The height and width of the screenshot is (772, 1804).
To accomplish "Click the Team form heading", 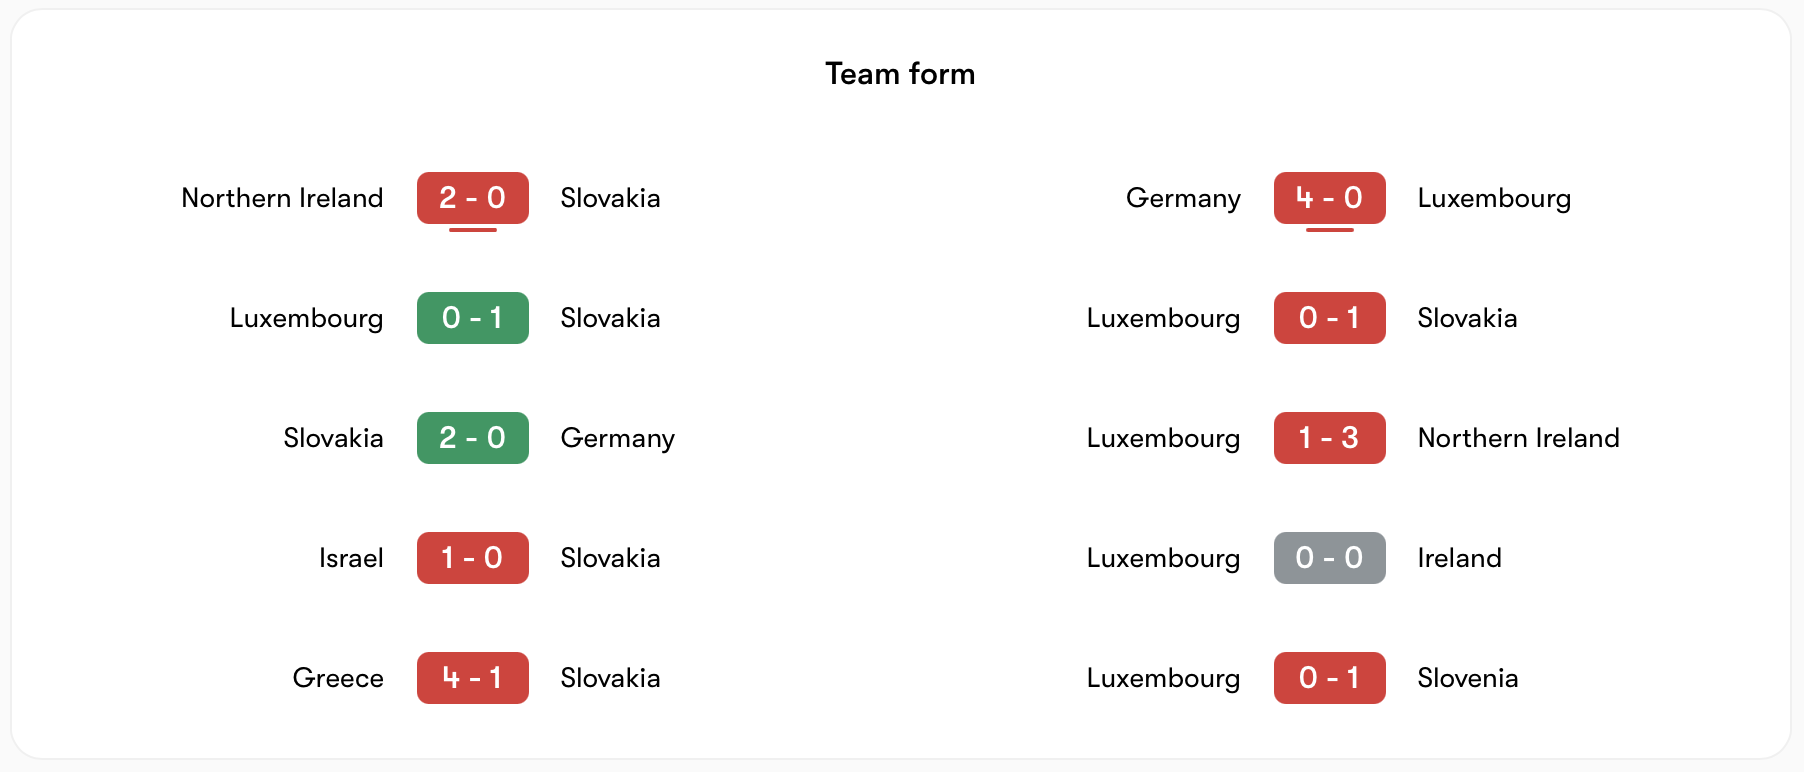I will click(900, 74).
